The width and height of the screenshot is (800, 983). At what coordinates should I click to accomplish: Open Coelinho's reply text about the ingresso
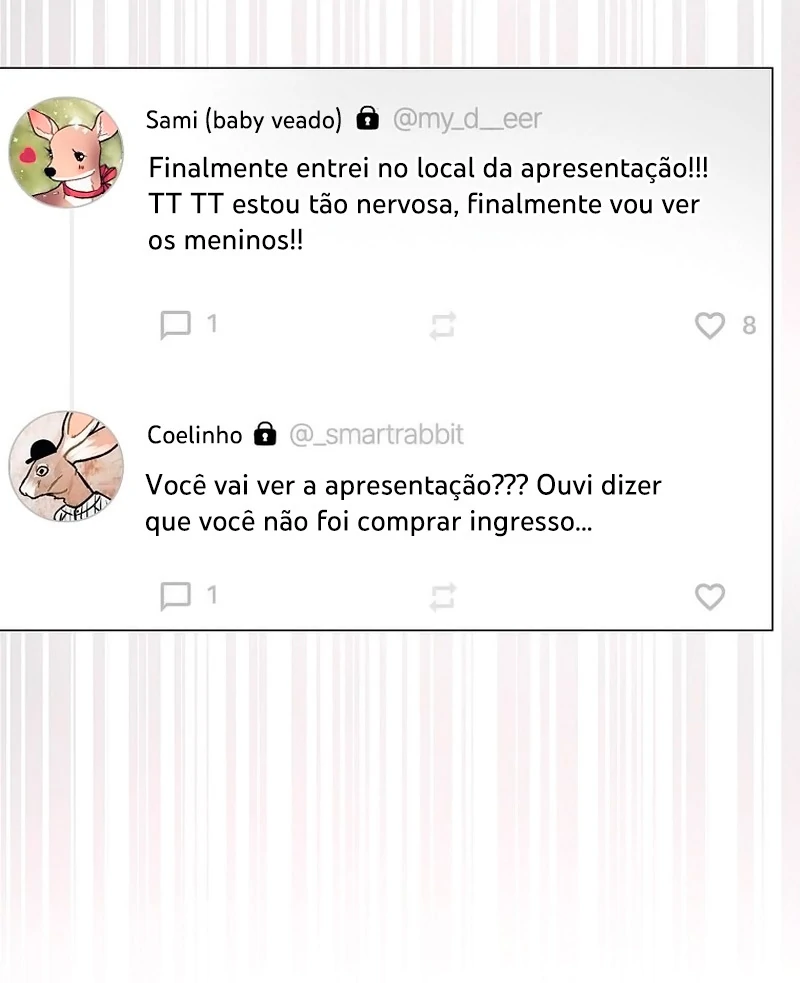[403, 503]
